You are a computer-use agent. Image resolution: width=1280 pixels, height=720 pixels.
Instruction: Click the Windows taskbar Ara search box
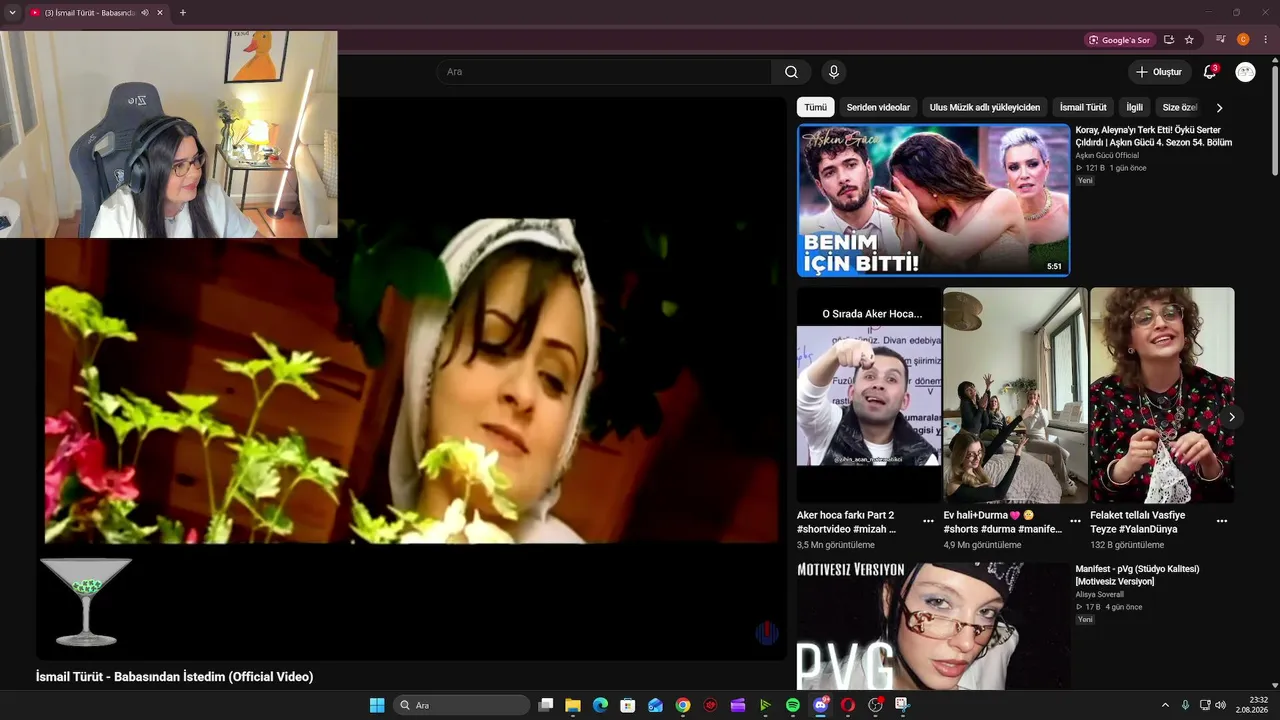pos(461,705)
